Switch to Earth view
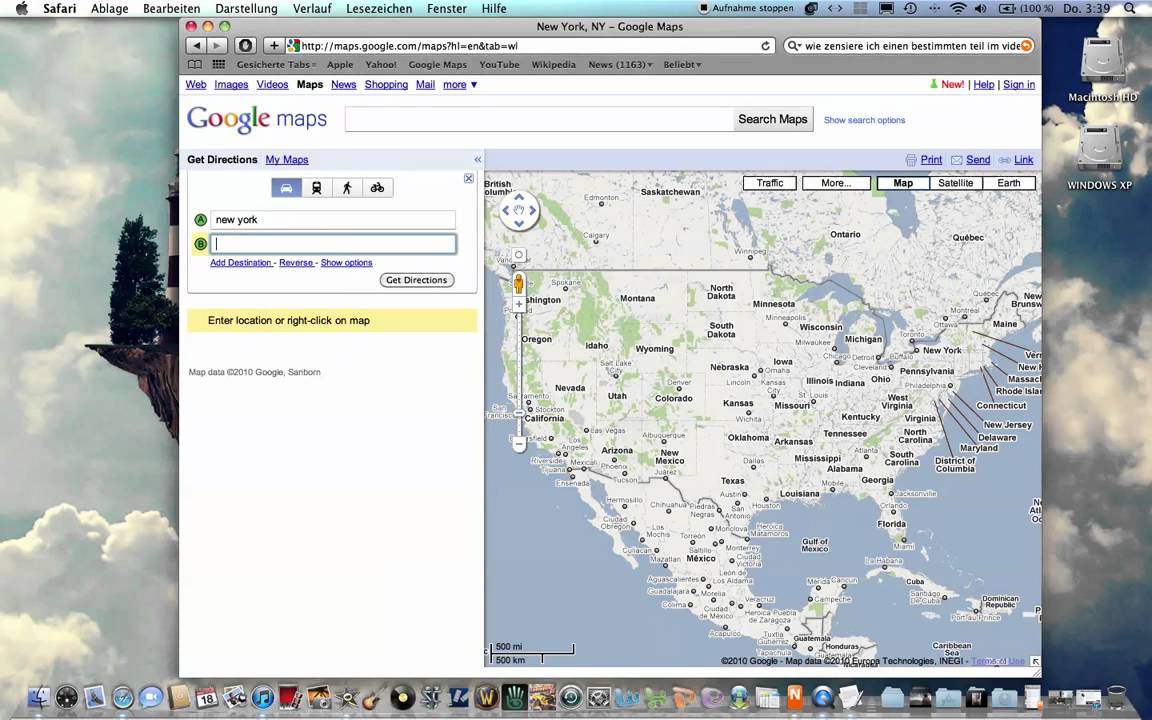Viewport: 1152px width, 720px height. click(1009, 183)
